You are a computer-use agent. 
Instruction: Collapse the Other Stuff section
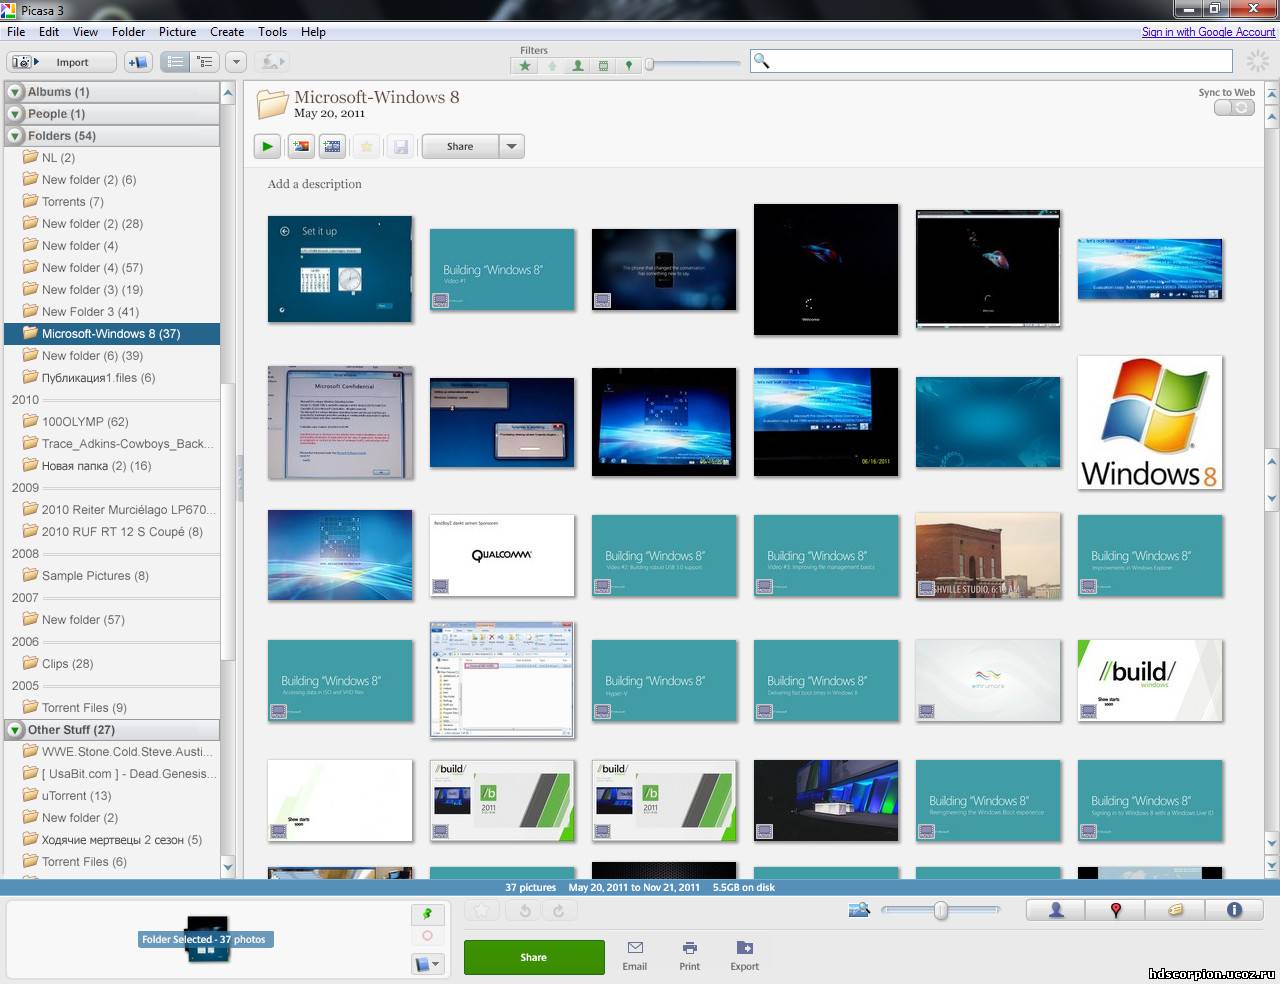tap(15, 730)
